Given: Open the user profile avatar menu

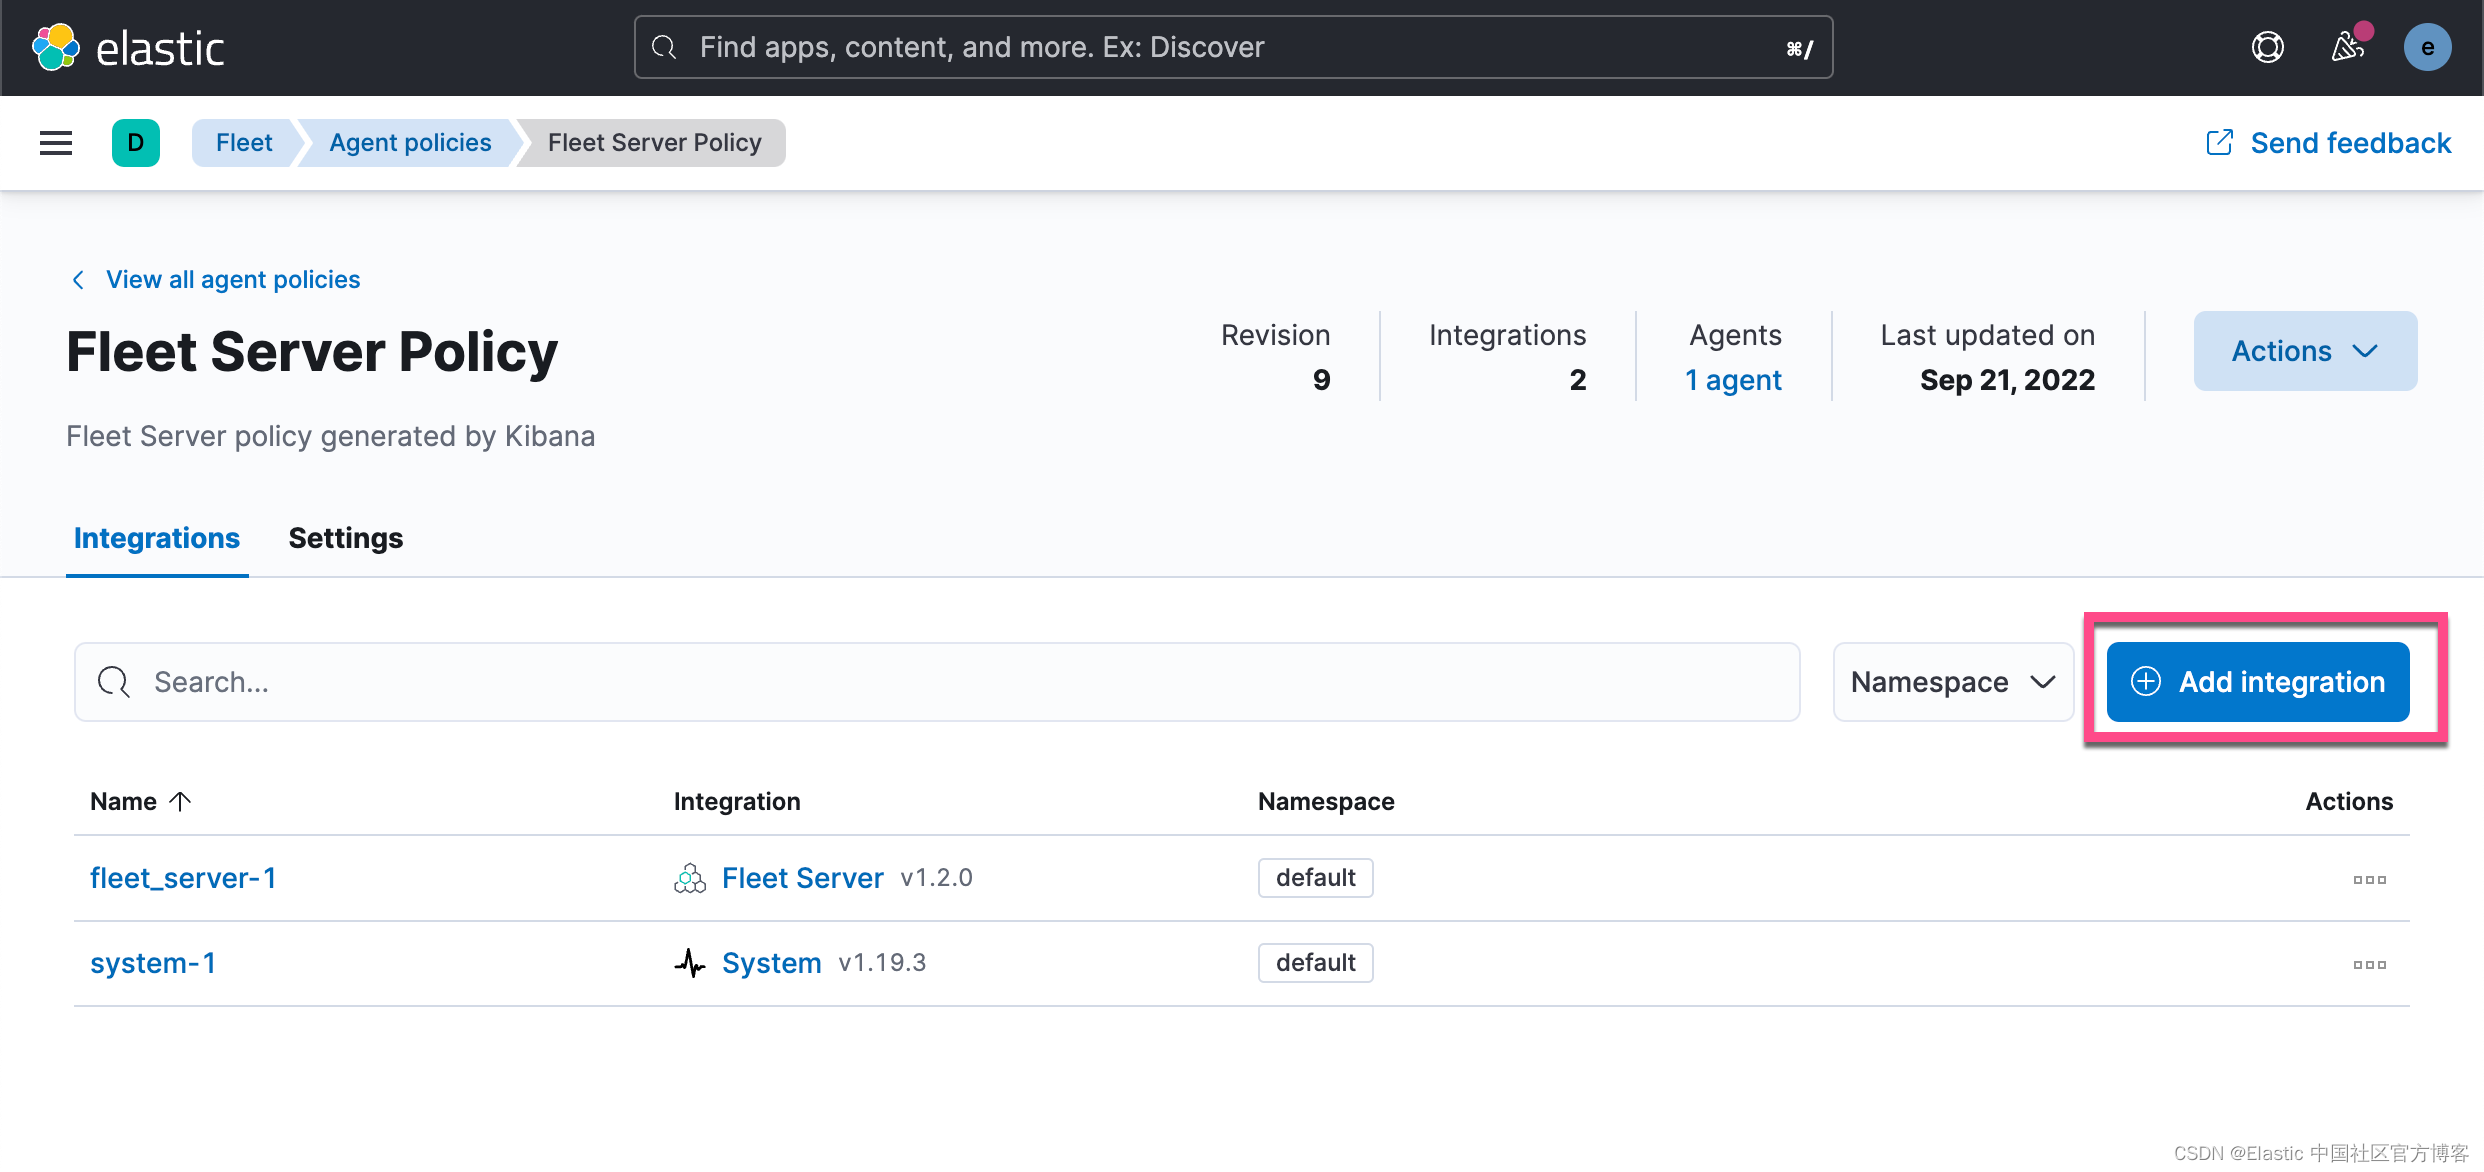Looking at the screenshot, I should pos(2427,46).
